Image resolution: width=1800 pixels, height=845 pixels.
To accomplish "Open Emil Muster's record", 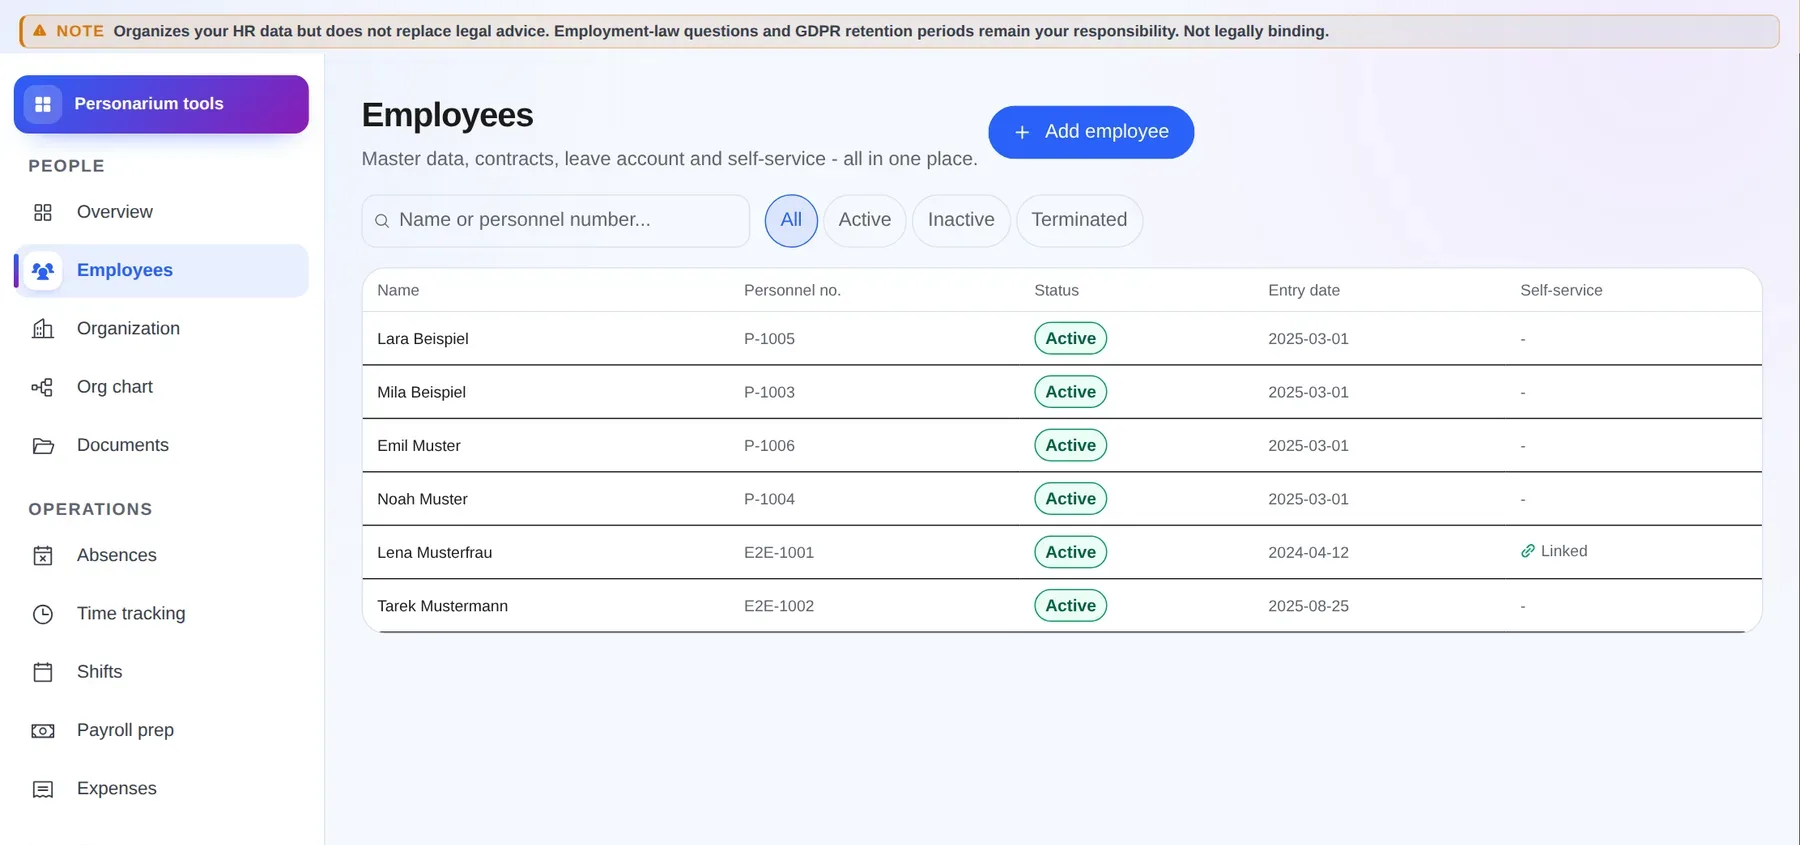I will (1062, 446).
